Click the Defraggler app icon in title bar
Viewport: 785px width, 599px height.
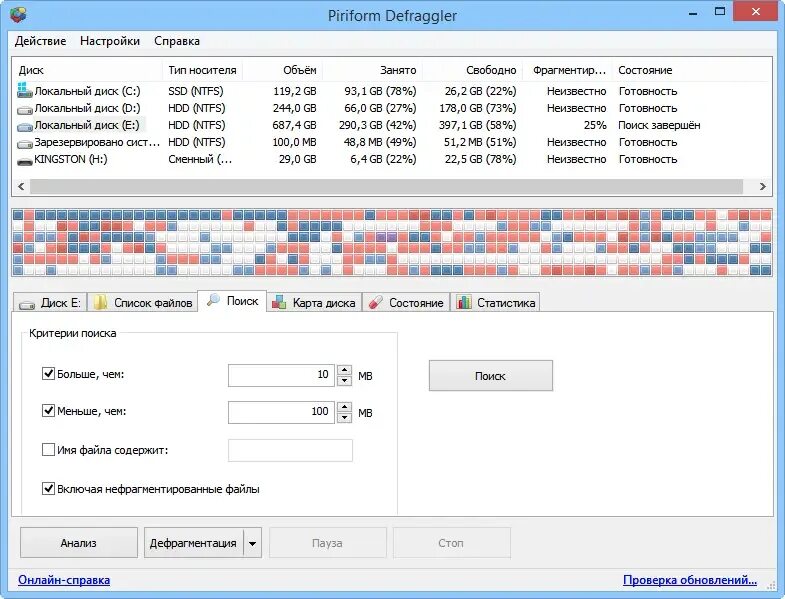pyautogui.click(x=17, y=15)
